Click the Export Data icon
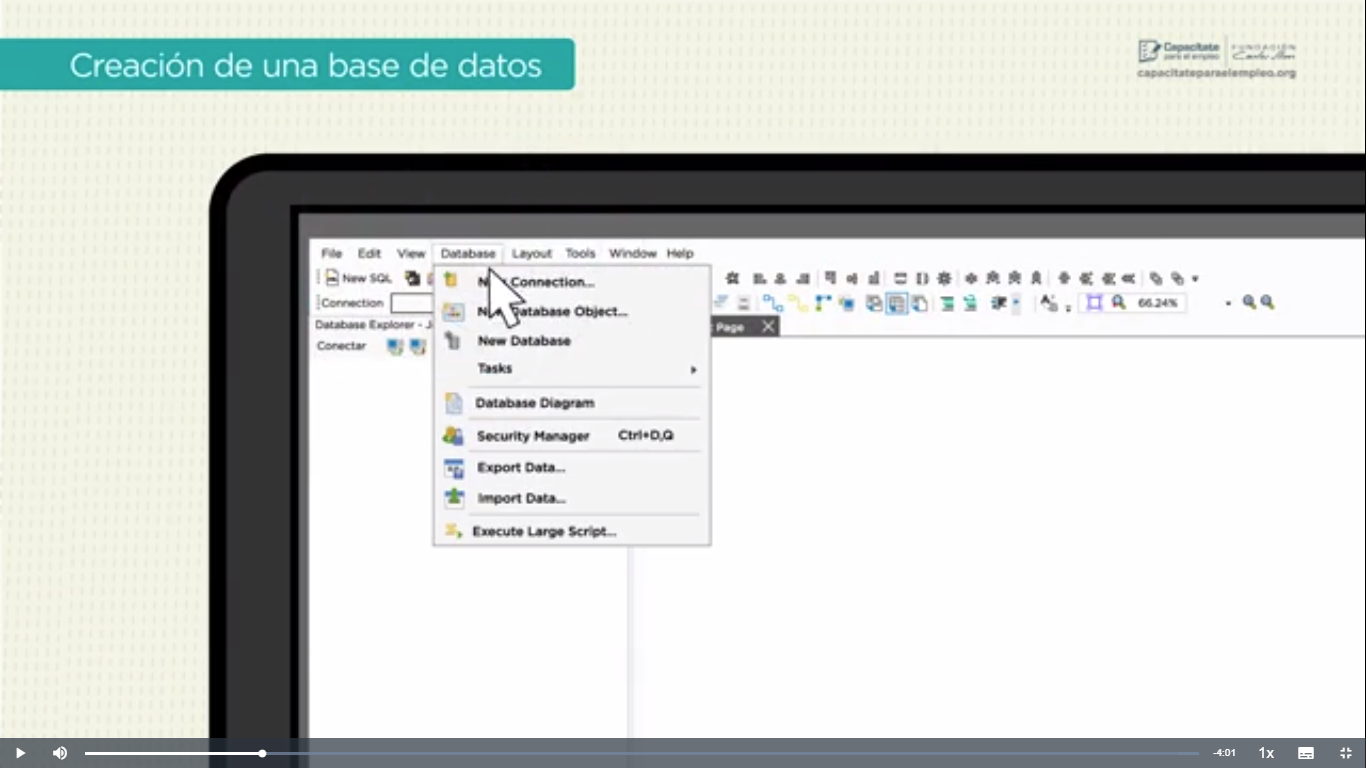The image size is (1366, 768). [x=454, y=468]
